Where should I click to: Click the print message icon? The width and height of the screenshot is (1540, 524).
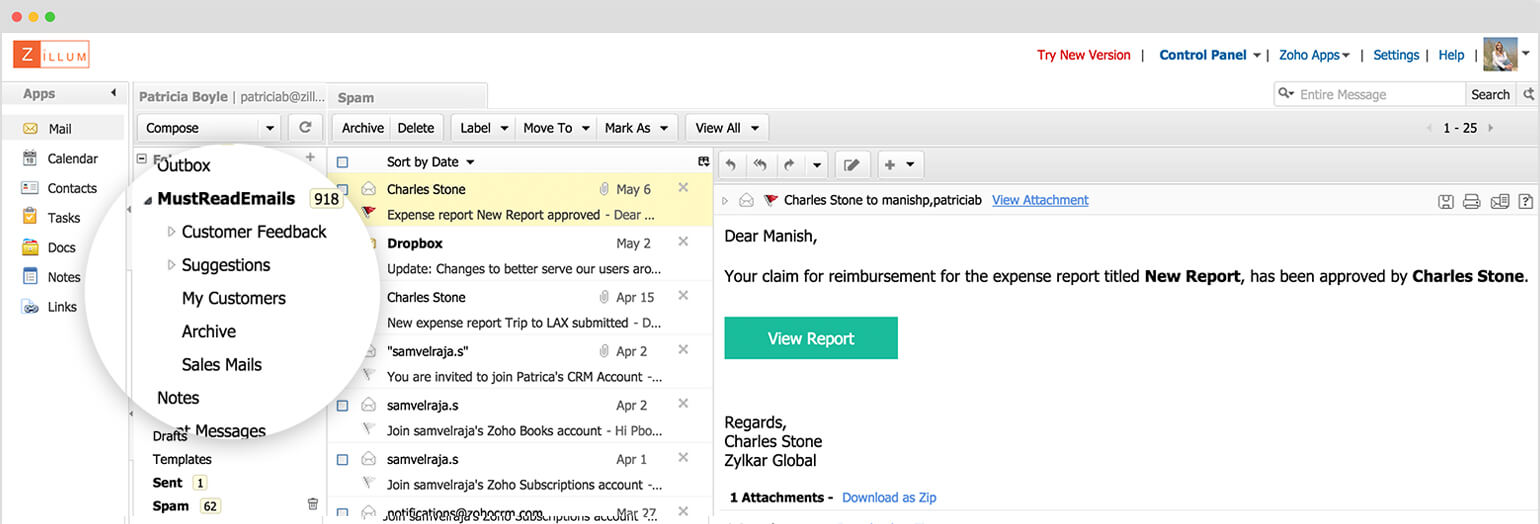tap(1471, 201)
